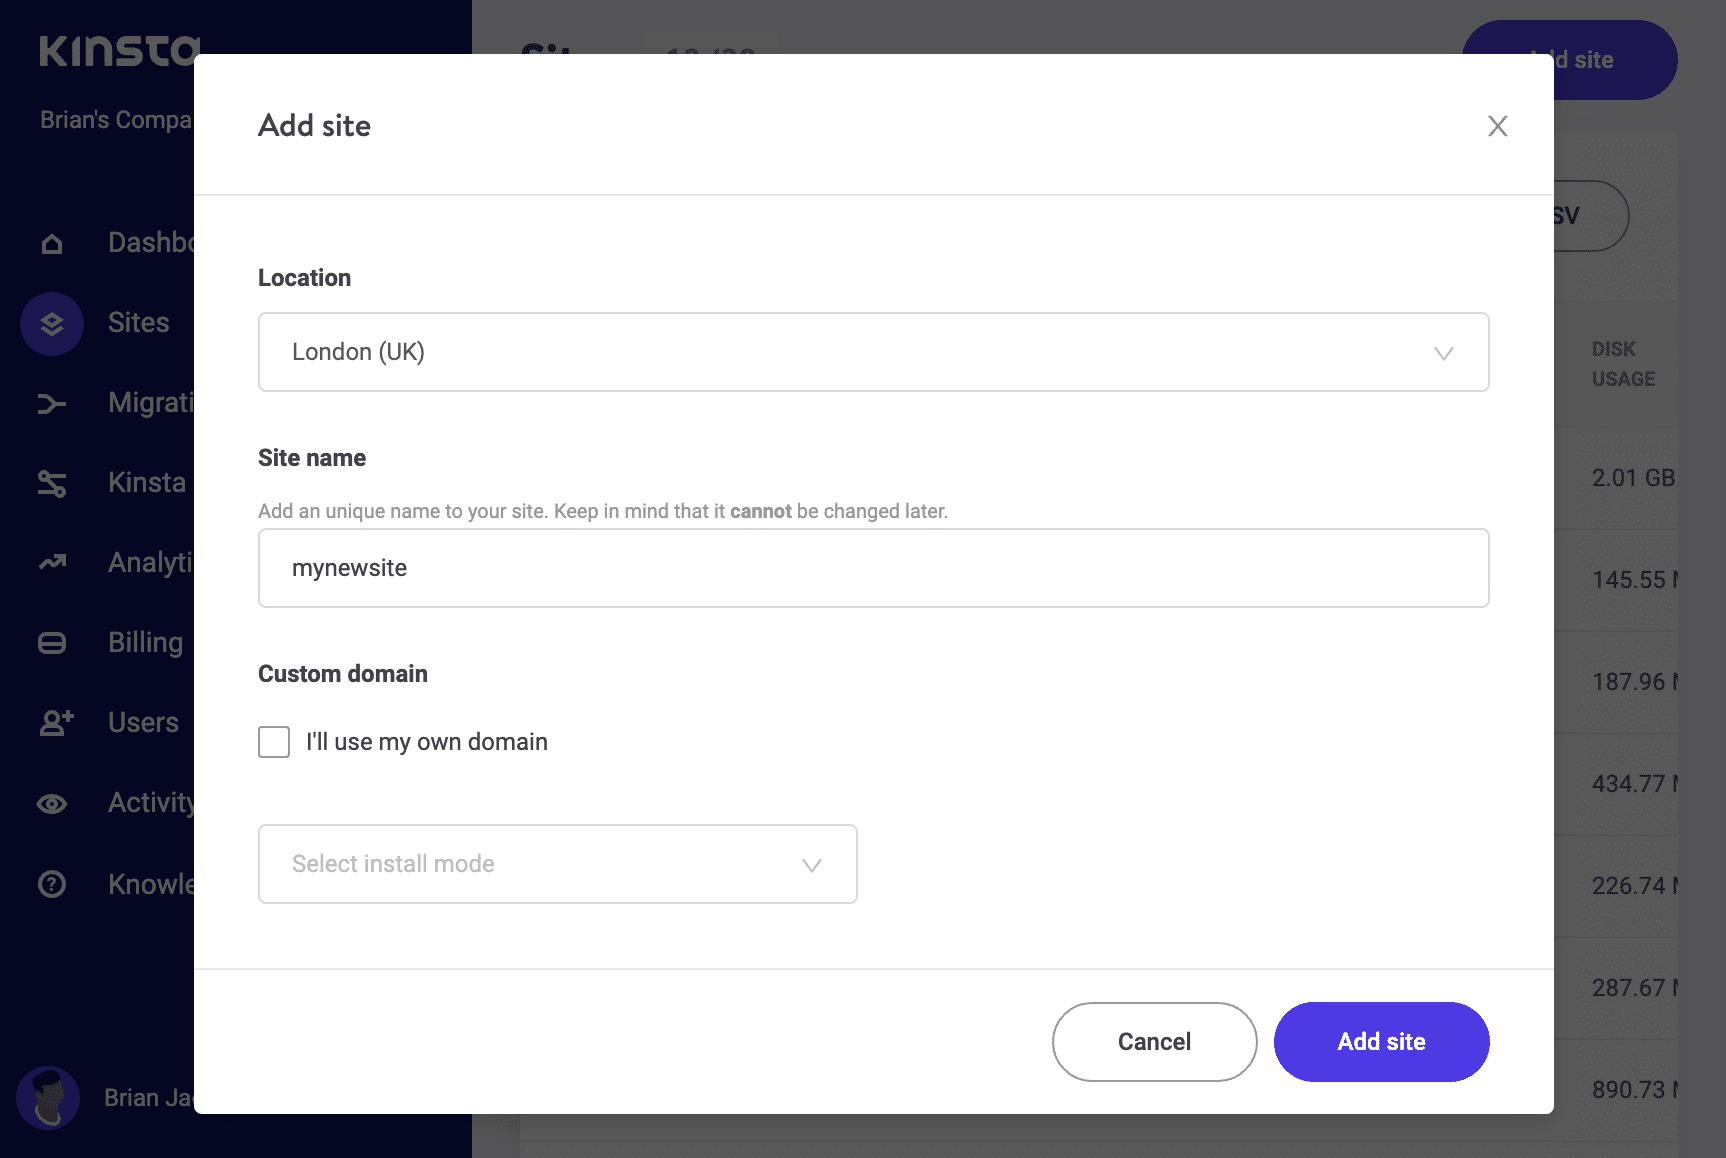The width and height of the screenshot is (1726, 1158).
Task: Click the Kinsta DNS sidebar icon
Action: tap(51, 483)
